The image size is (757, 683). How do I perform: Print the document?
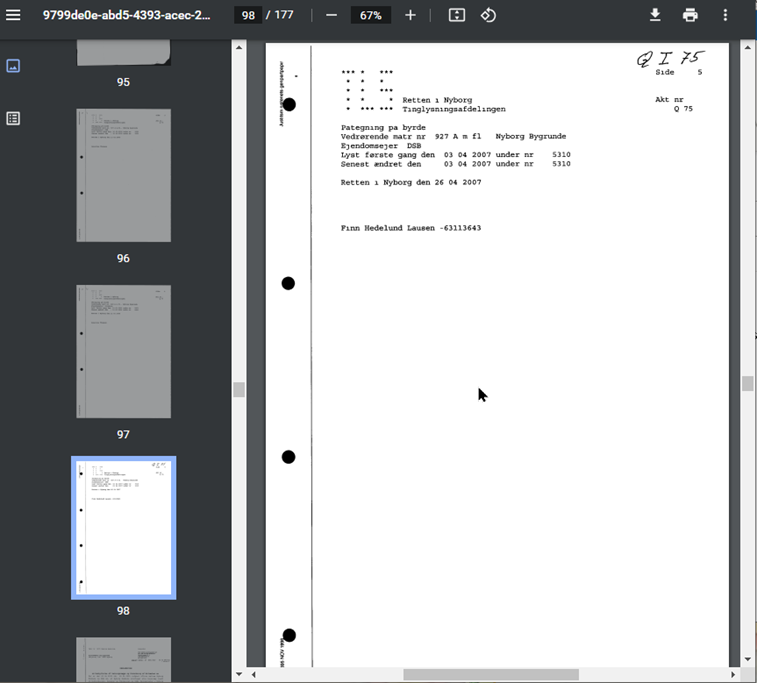click(x=690, y=16)
